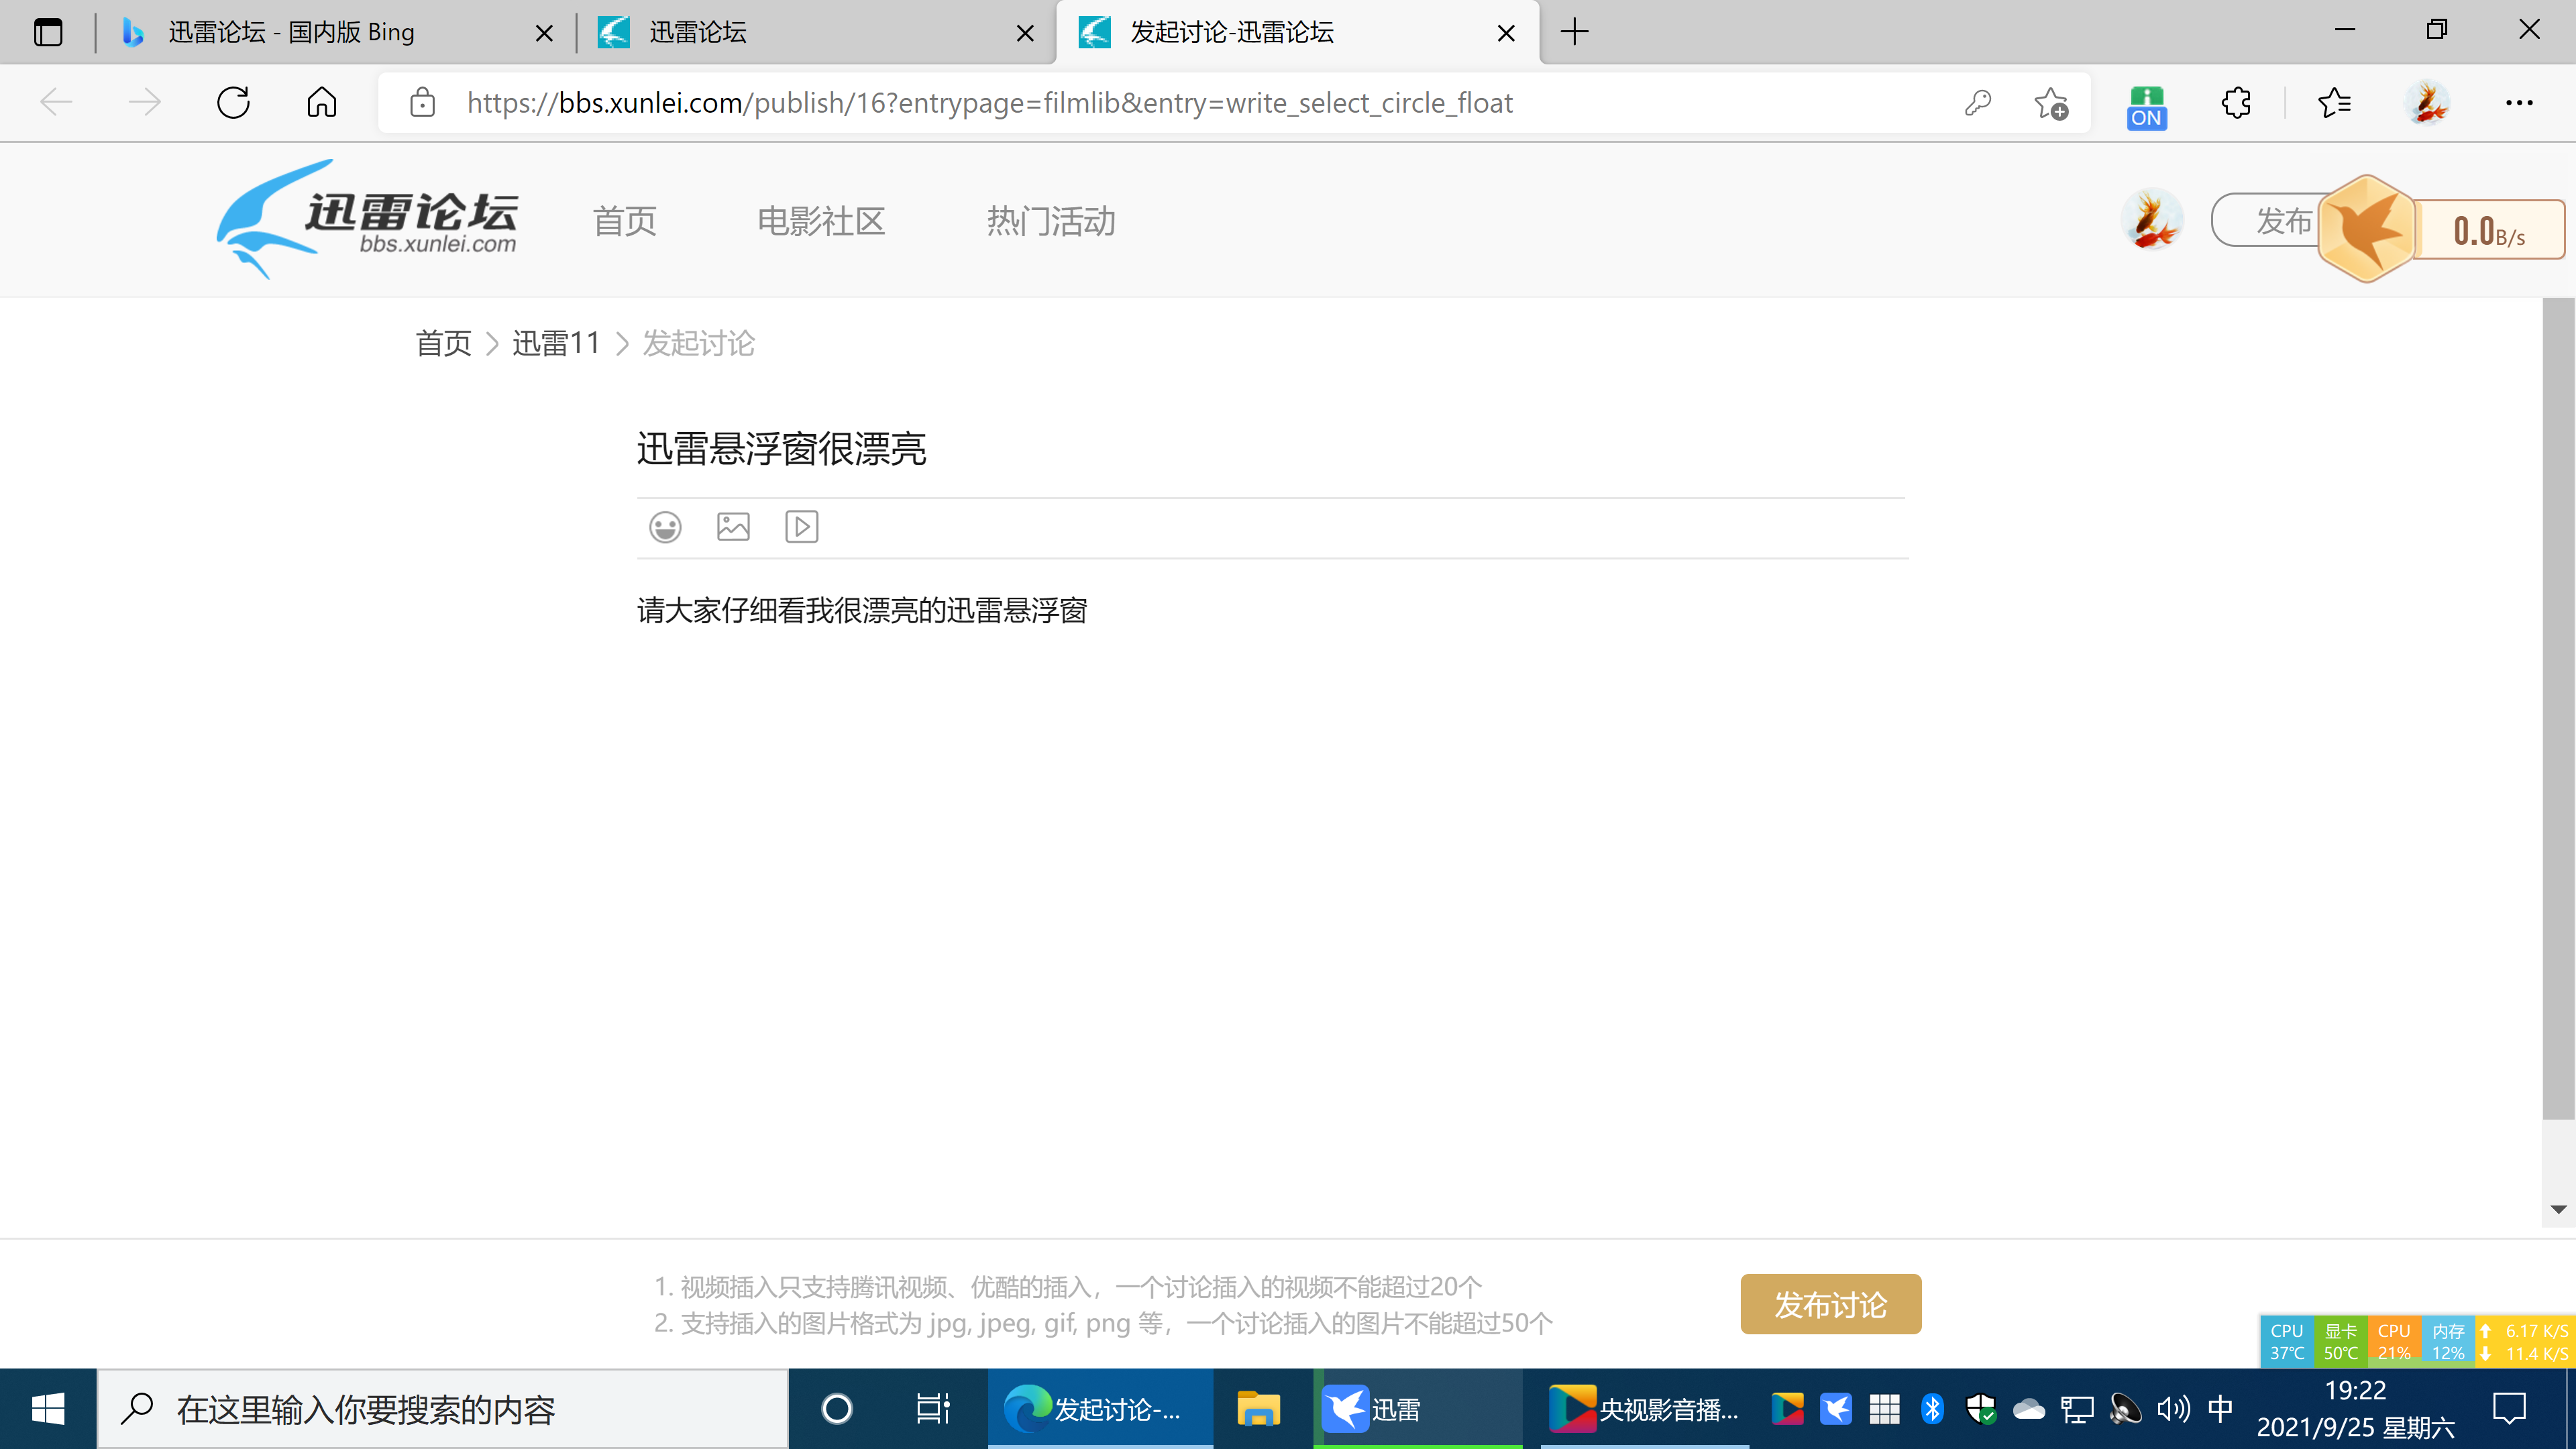Click the 发布讨论 publish button
The width and height of the screenshot is (2576, 1449).
tap(1830, 1303)
